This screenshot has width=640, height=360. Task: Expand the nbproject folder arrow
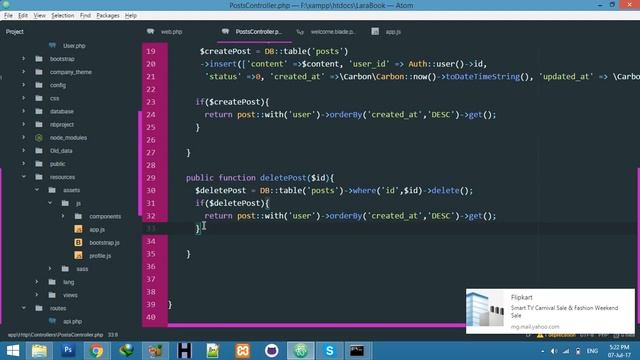[23, 124]
